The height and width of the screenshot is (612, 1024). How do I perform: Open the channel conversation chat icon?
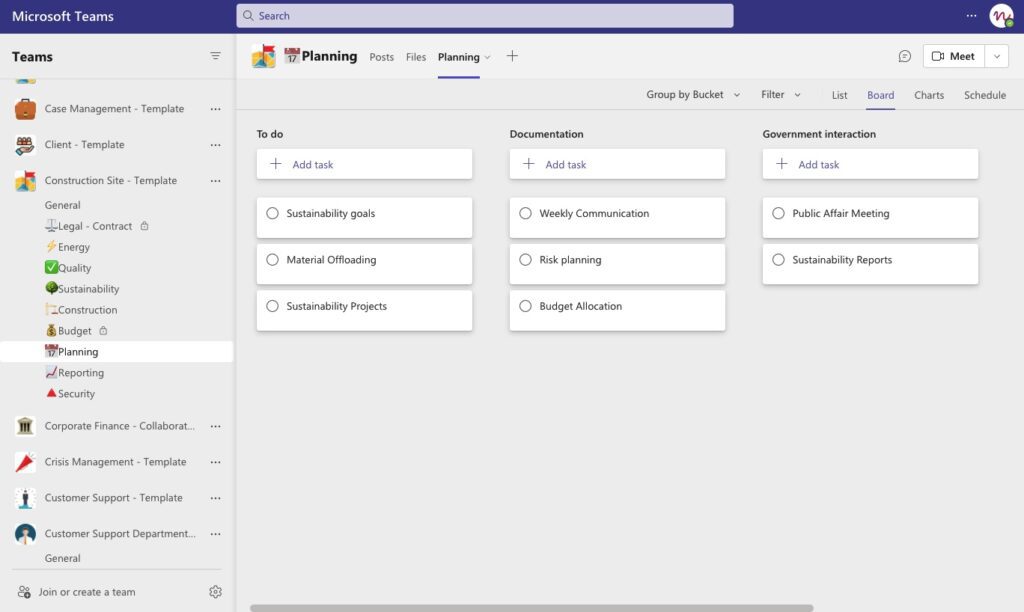point(904,56)
